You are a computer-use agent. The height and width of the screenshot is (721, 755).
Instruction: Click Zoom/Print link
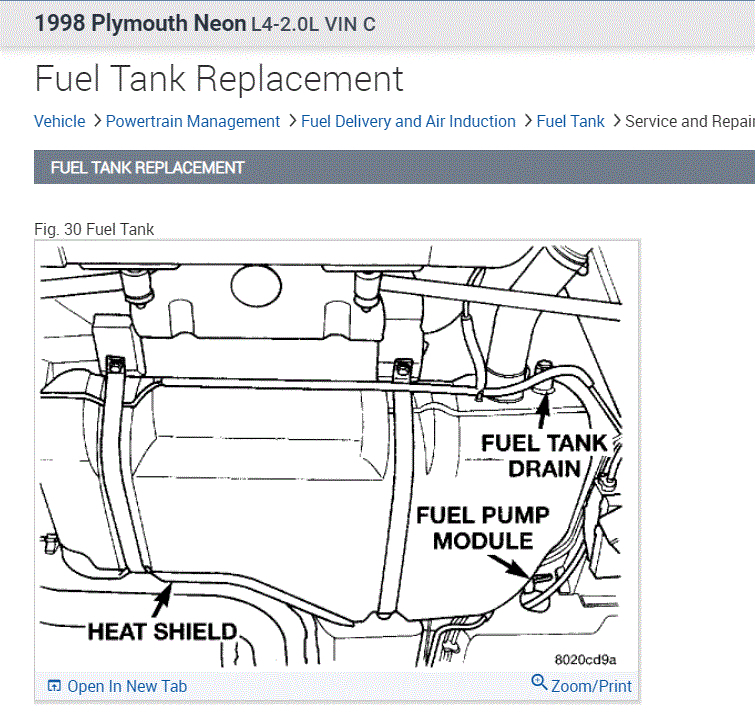591,686
